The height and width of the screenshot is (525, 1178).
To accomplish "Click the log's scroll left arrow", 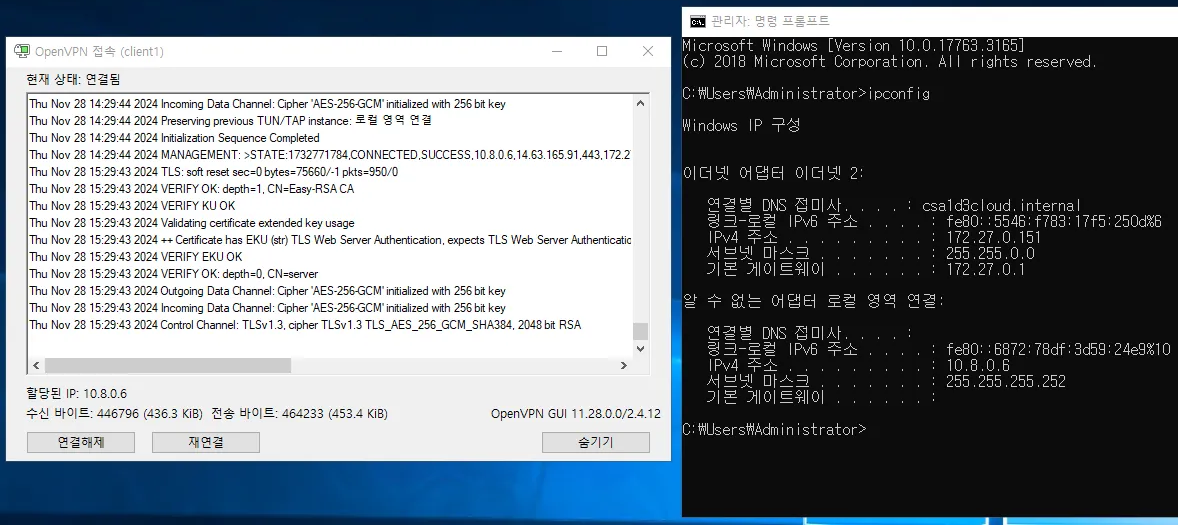I will pyautogui.click(x=35, y=365).
